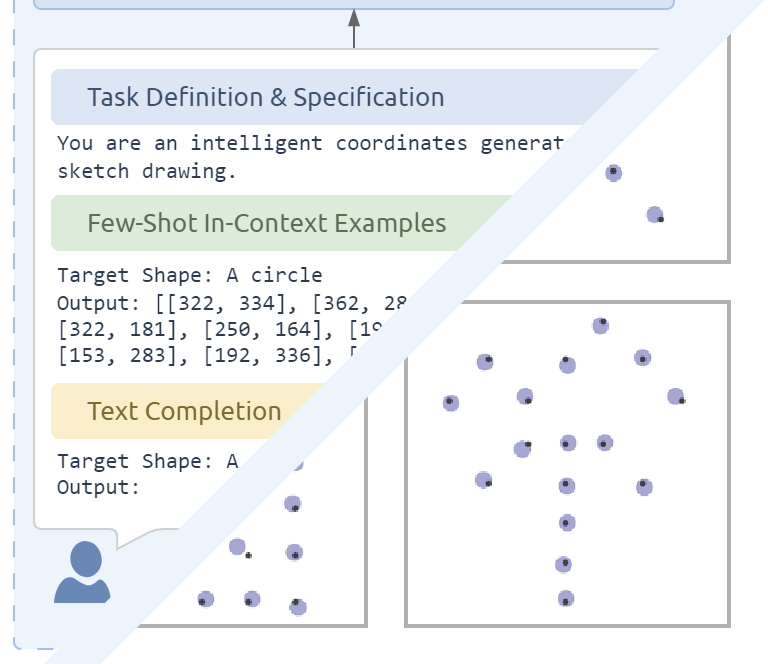768x664 pixels.
Task: Select the leftmost dot in the arrow-shaped plot
Action: point(451,403)
